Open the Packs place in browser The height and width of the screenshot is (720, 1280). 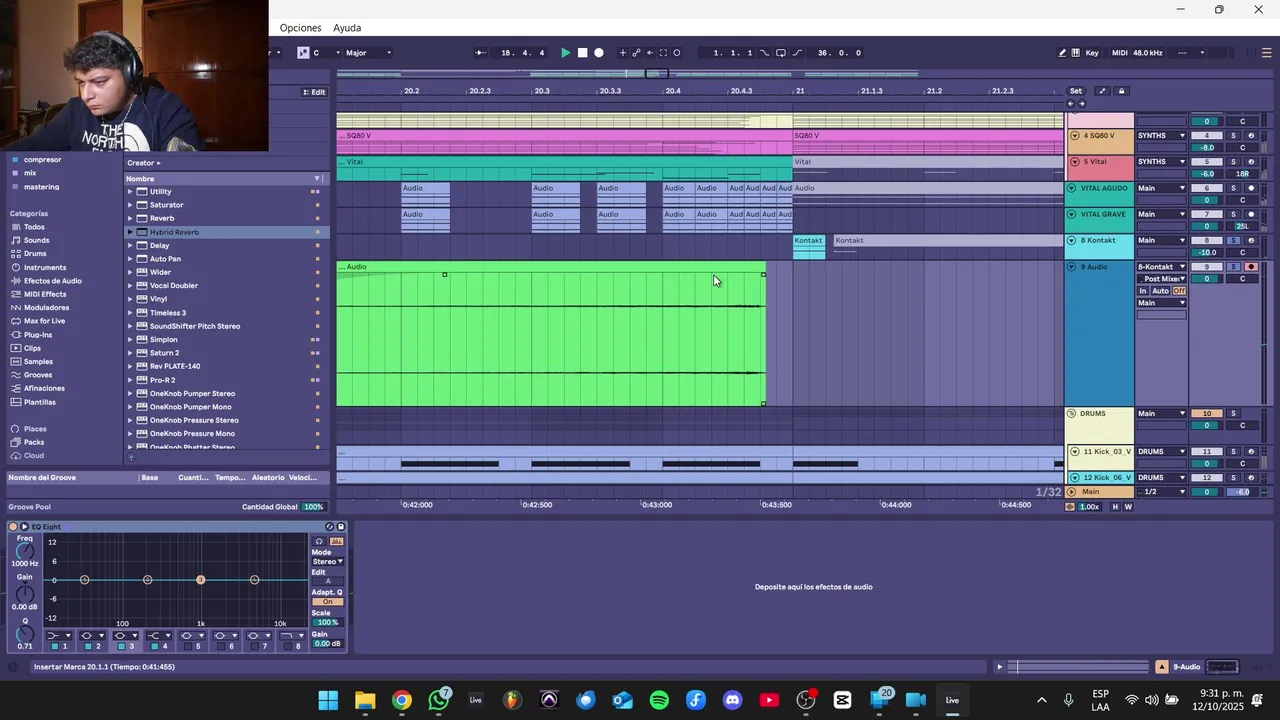click(x=34, y=442)
